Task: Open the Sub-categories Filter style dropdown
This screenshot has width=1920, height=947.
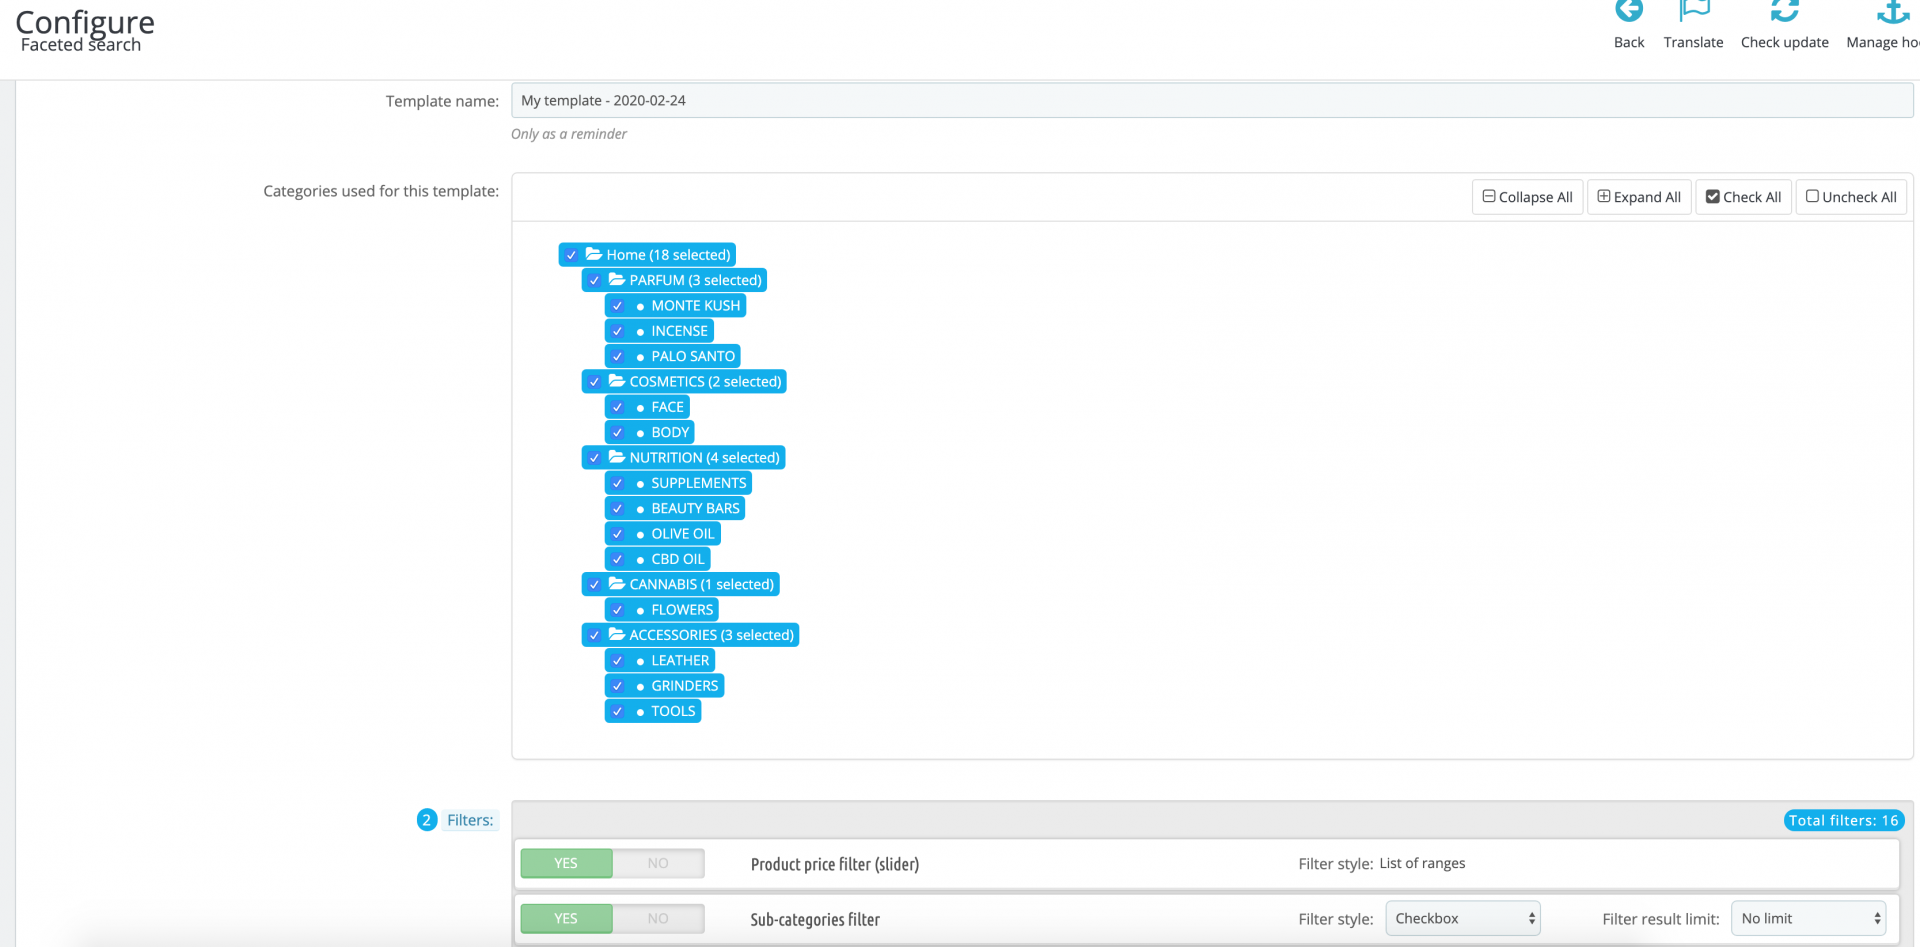Action: click(x=1463, y=918)
